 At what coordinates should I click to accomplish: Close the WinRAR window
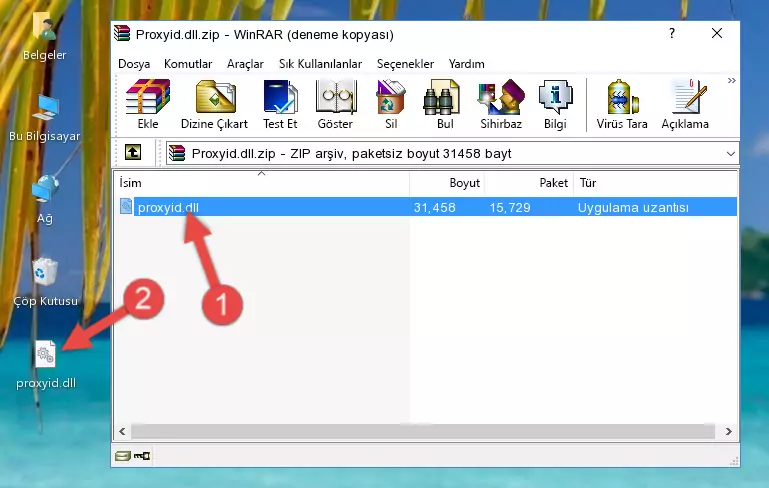tap(717, 33)
